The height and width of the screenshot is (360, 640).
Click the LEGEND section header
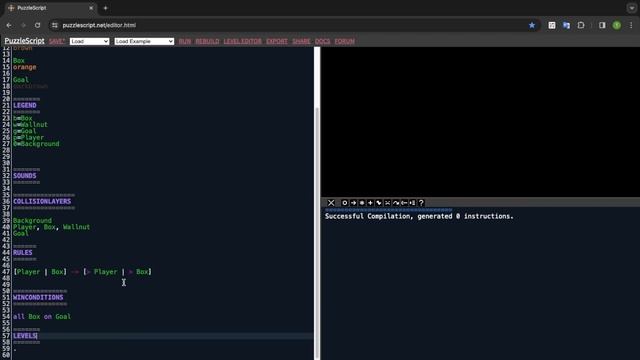pos(25,105)
